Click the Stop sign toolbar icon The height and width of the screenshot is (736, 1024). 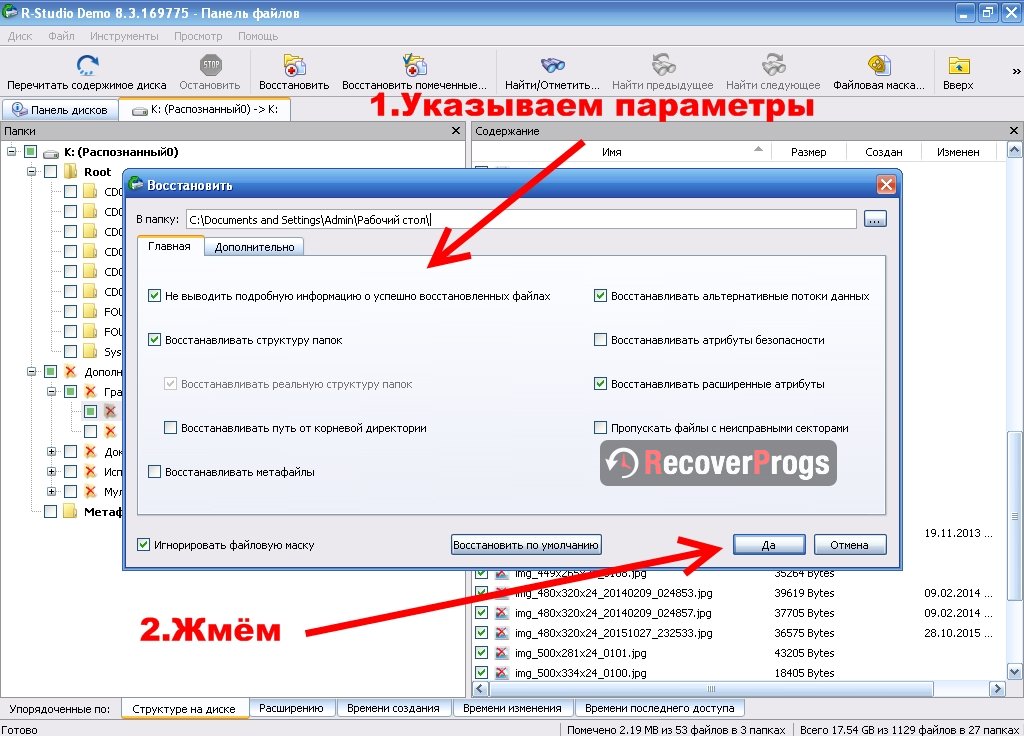click(x=210, y=65)
